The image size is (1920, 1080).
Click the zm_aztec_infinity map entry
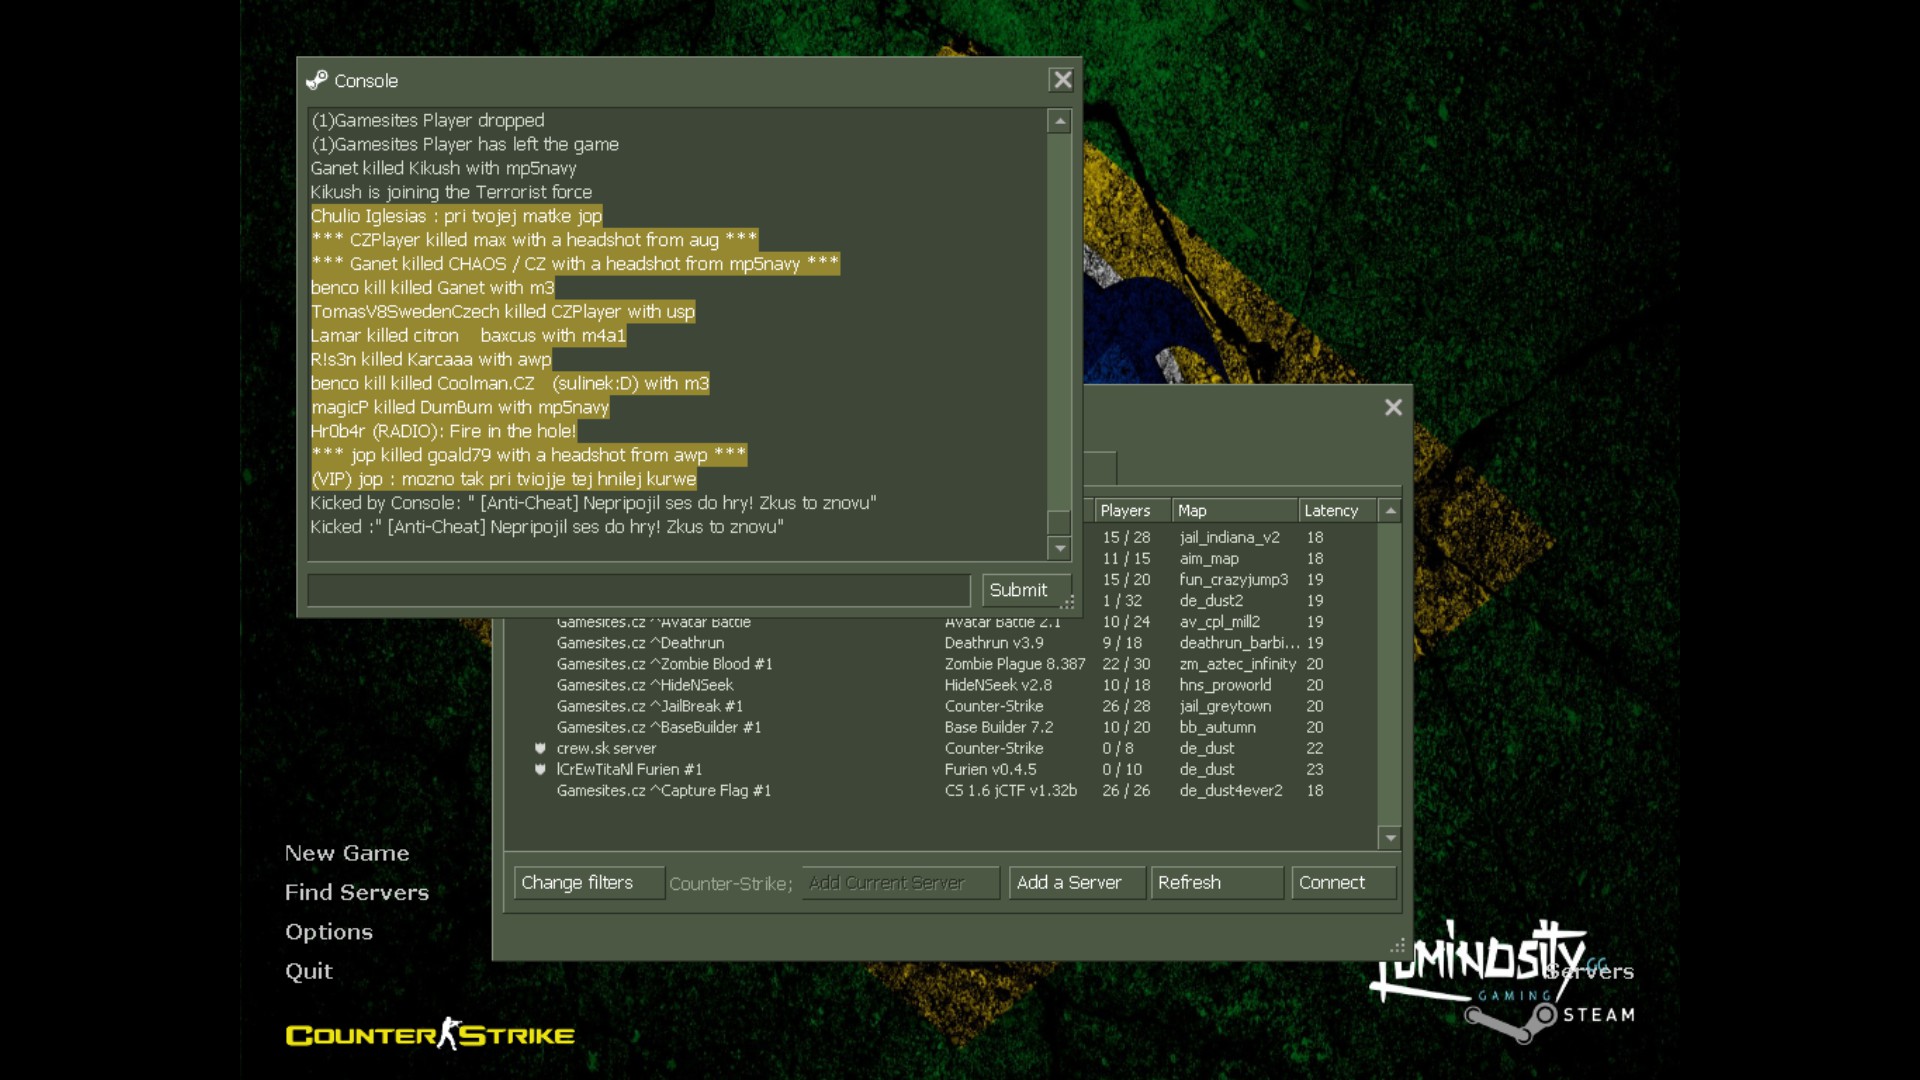pos(1238,664)
